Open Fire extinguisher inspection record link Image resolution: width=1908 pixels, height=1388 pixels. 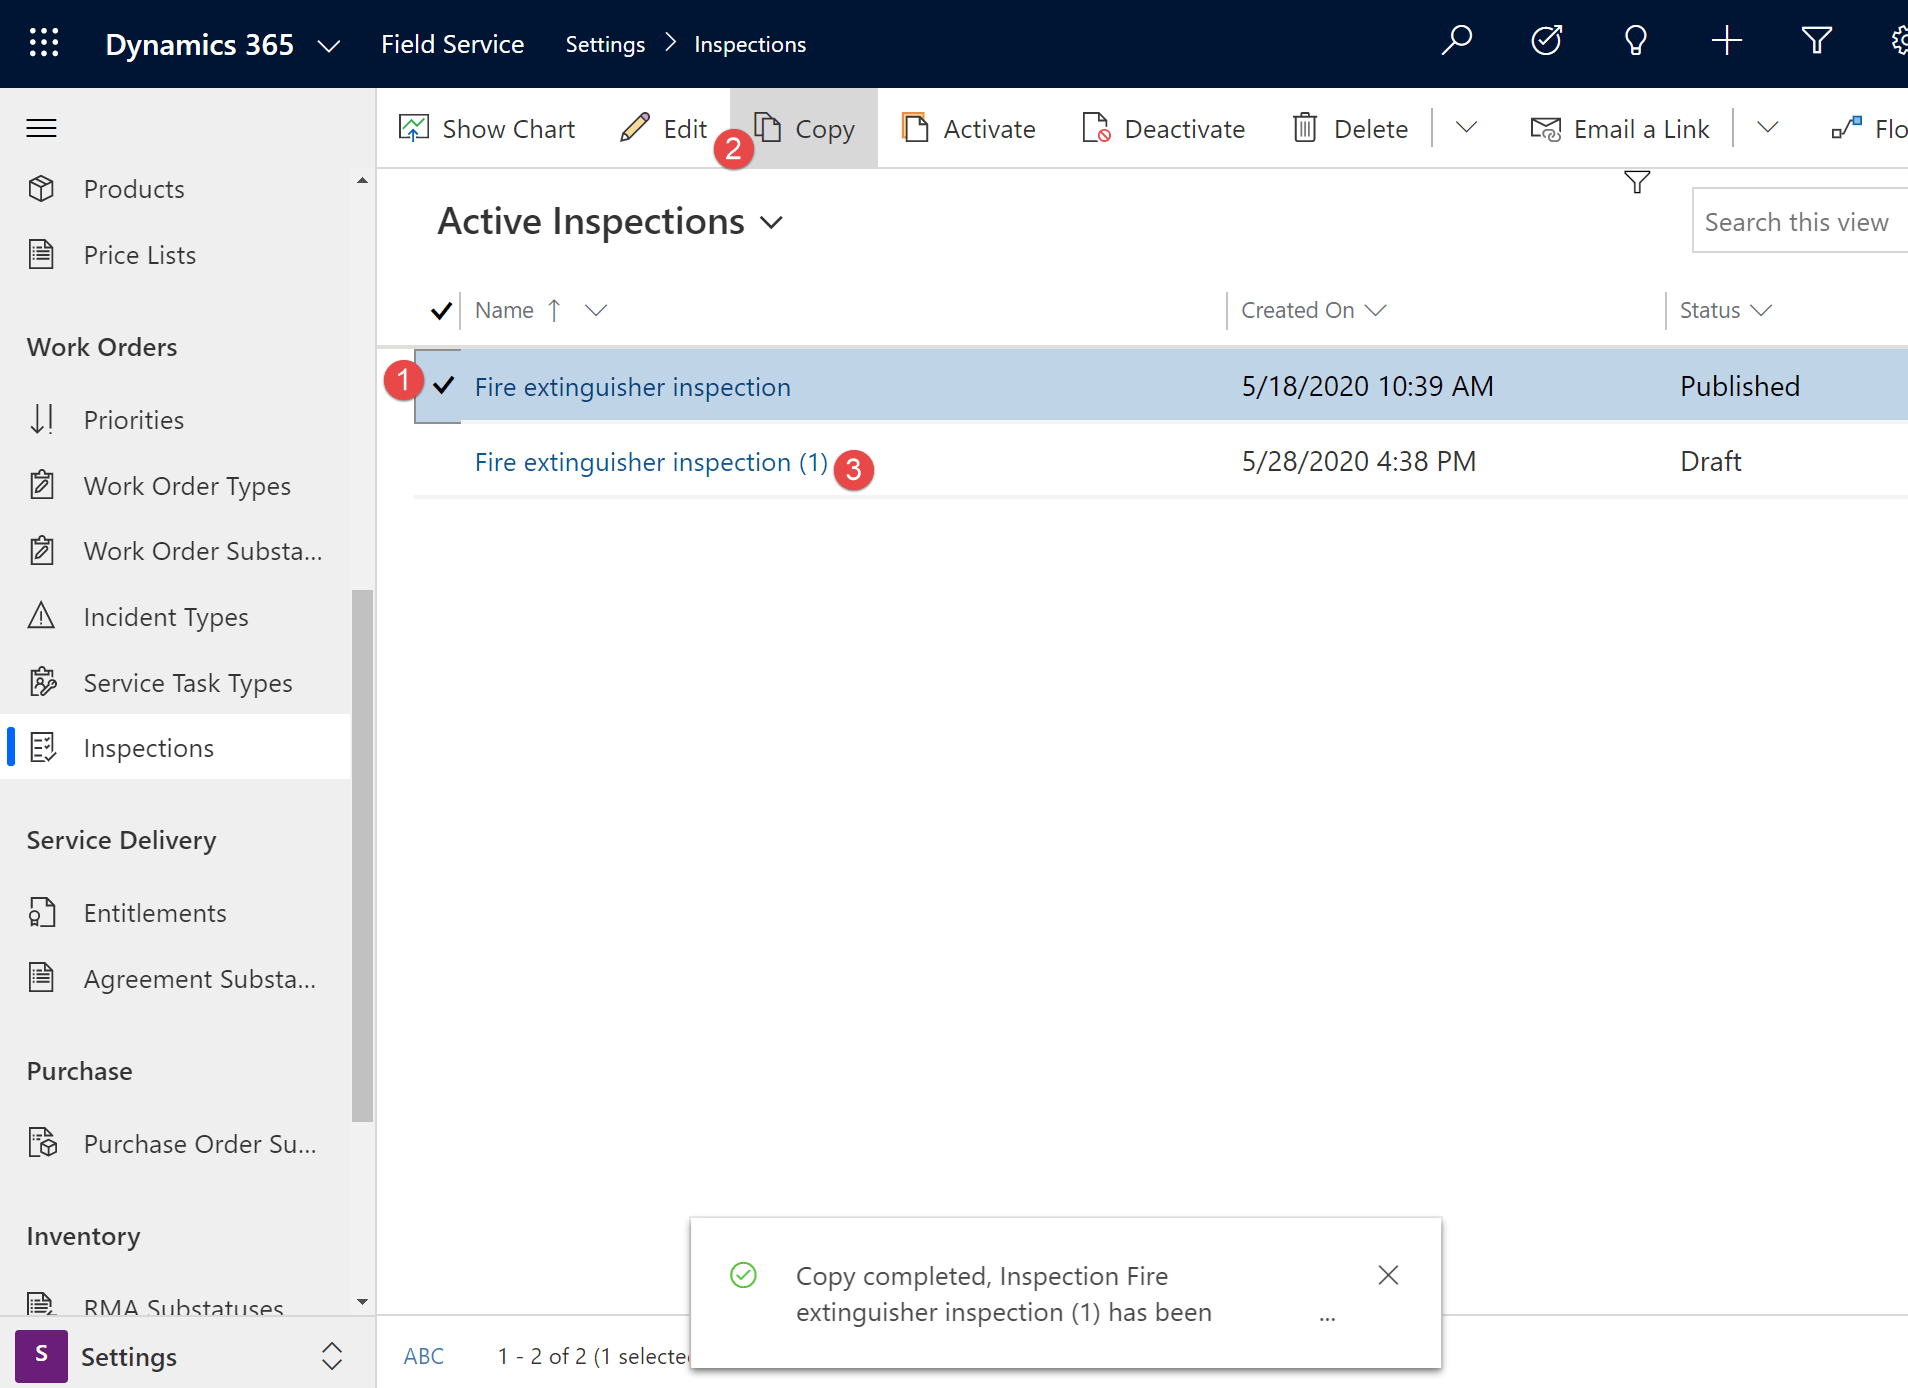coord(632,387)
